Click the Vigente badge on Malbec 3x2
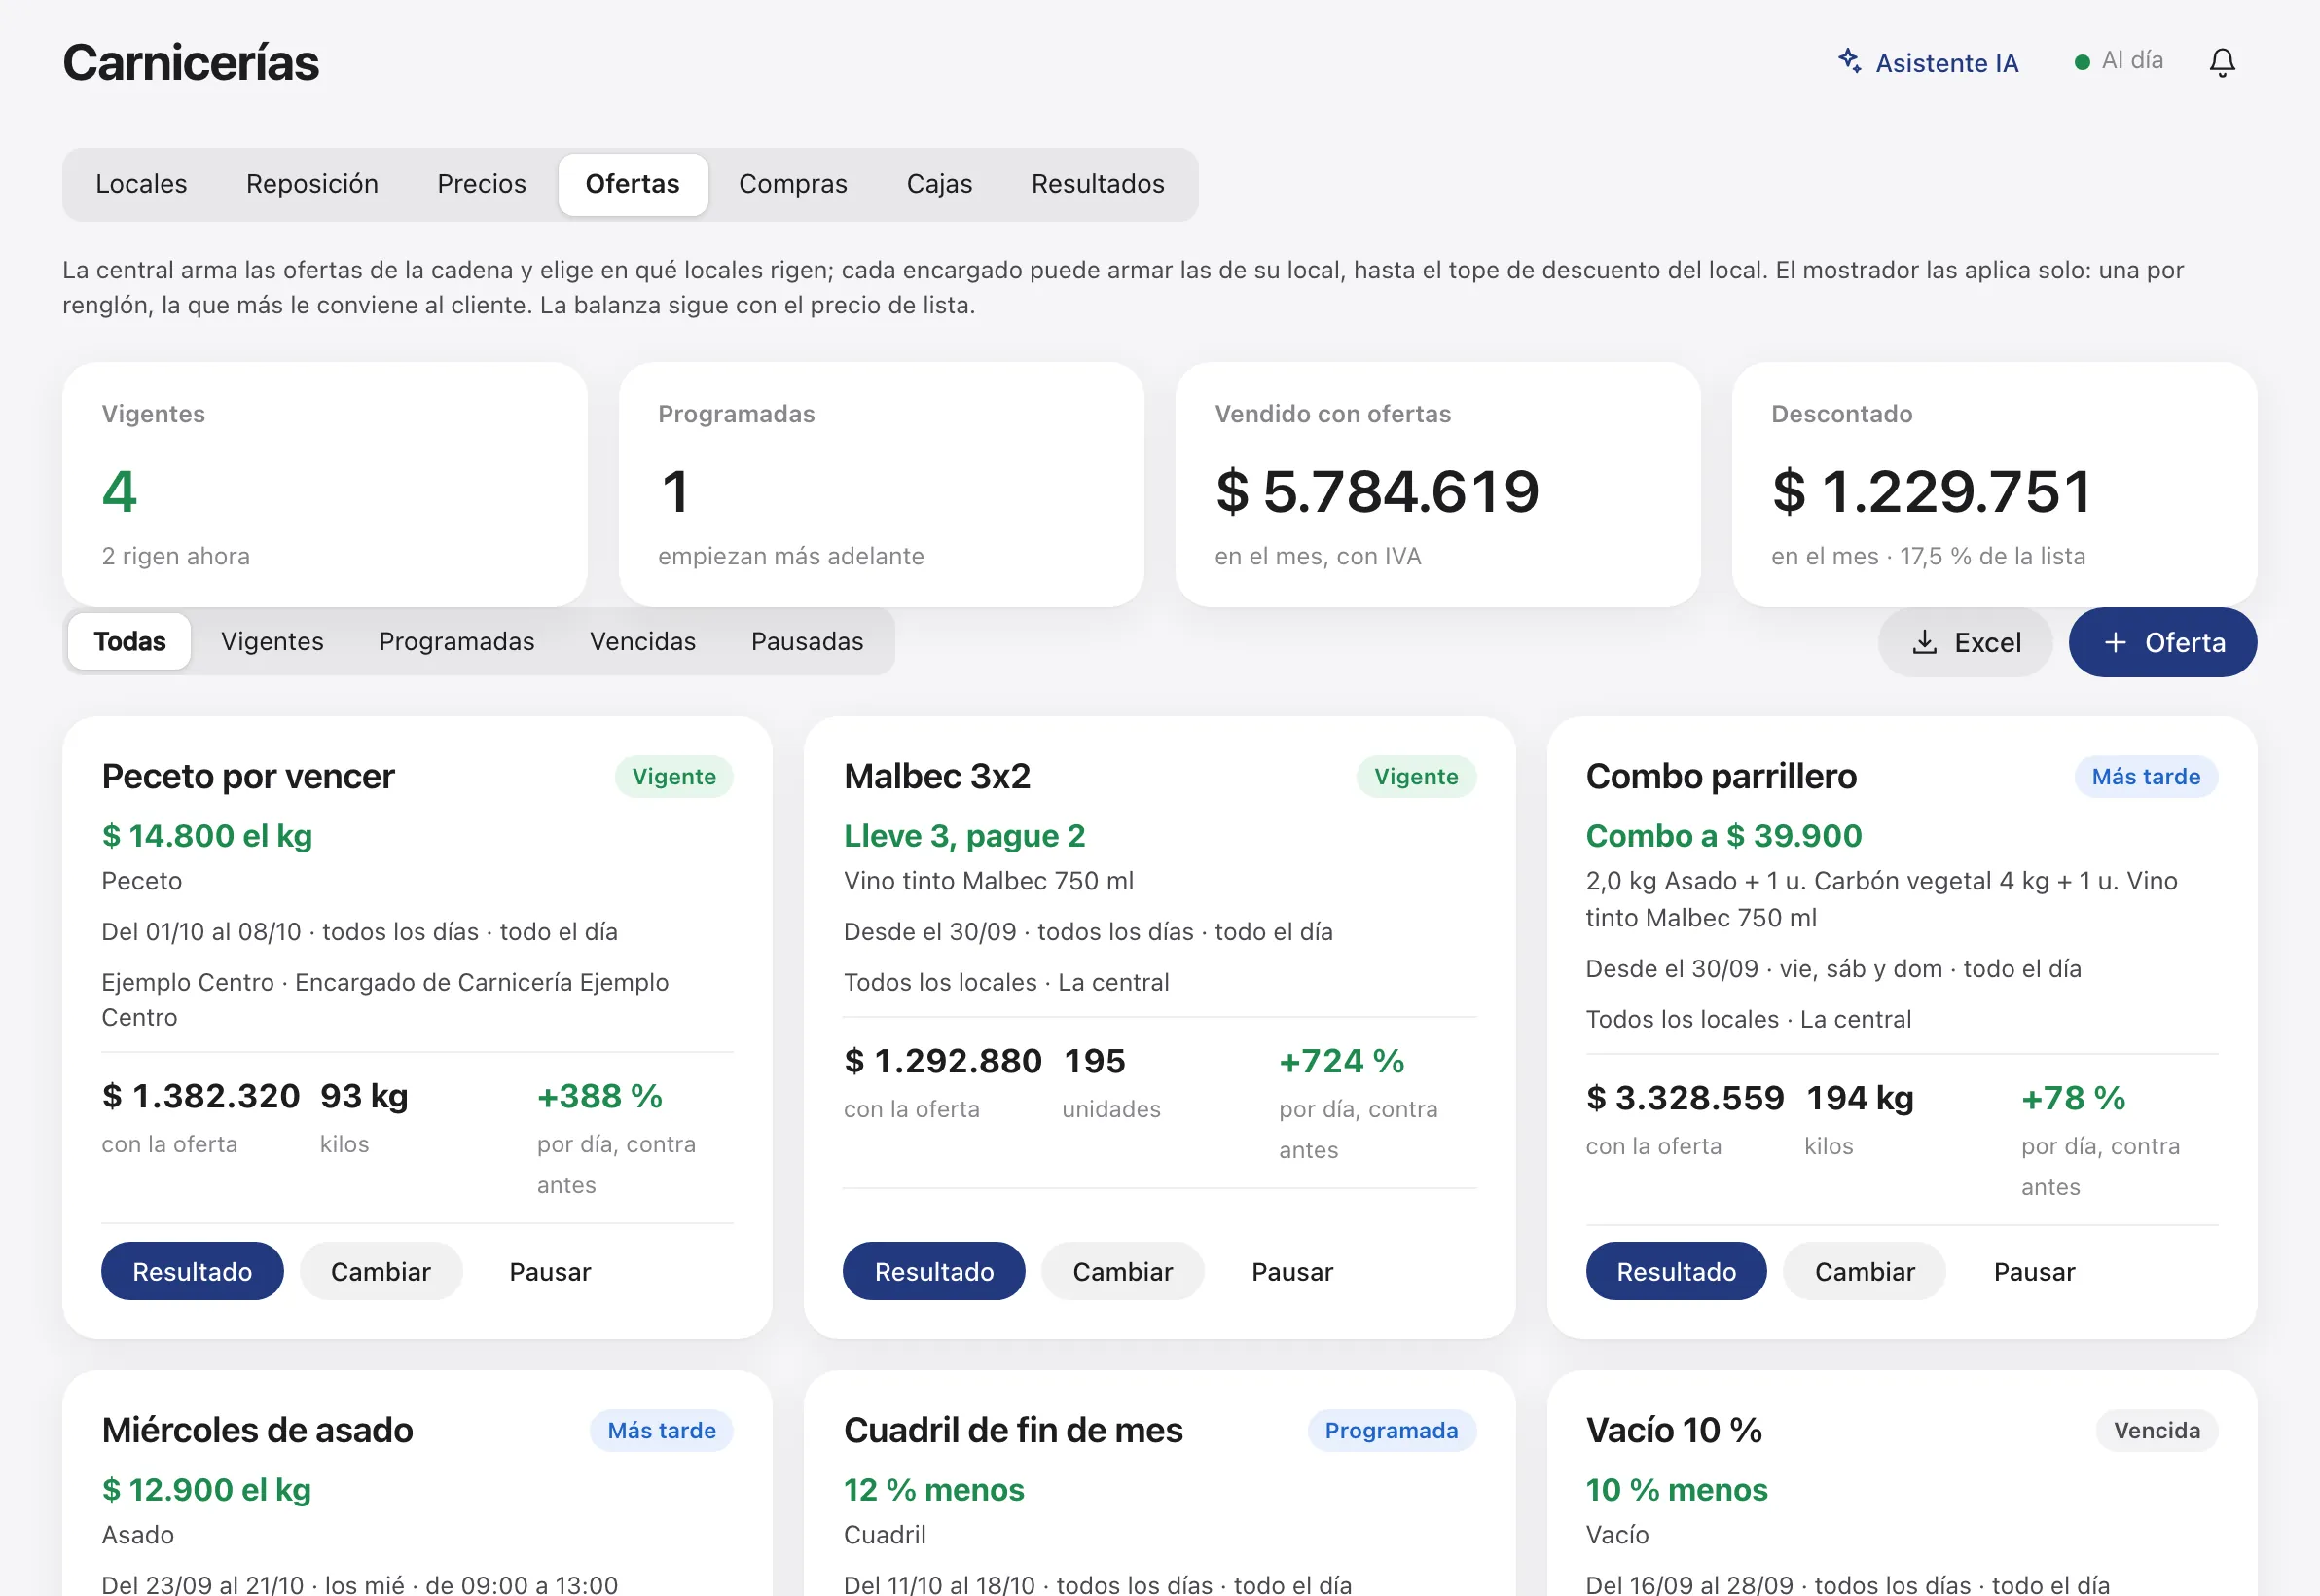 click(x=1416, y=776)
